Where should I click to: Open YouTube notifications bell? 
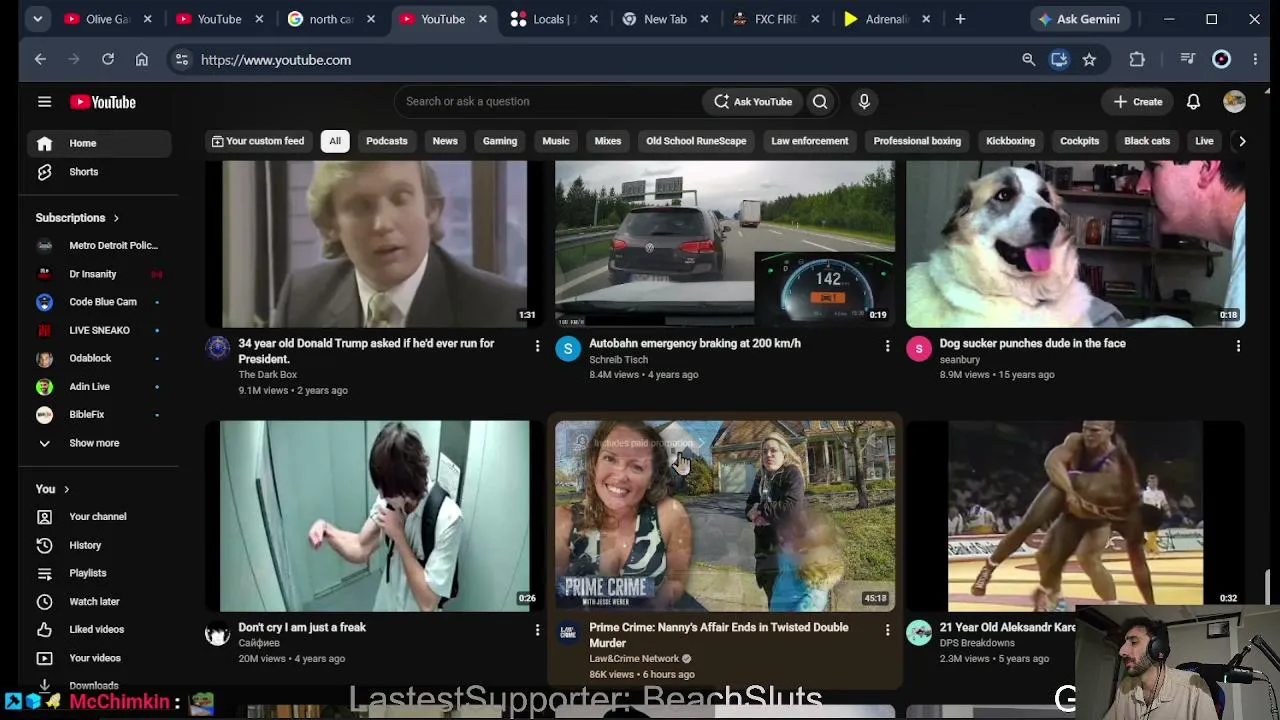coord(1193,101)
